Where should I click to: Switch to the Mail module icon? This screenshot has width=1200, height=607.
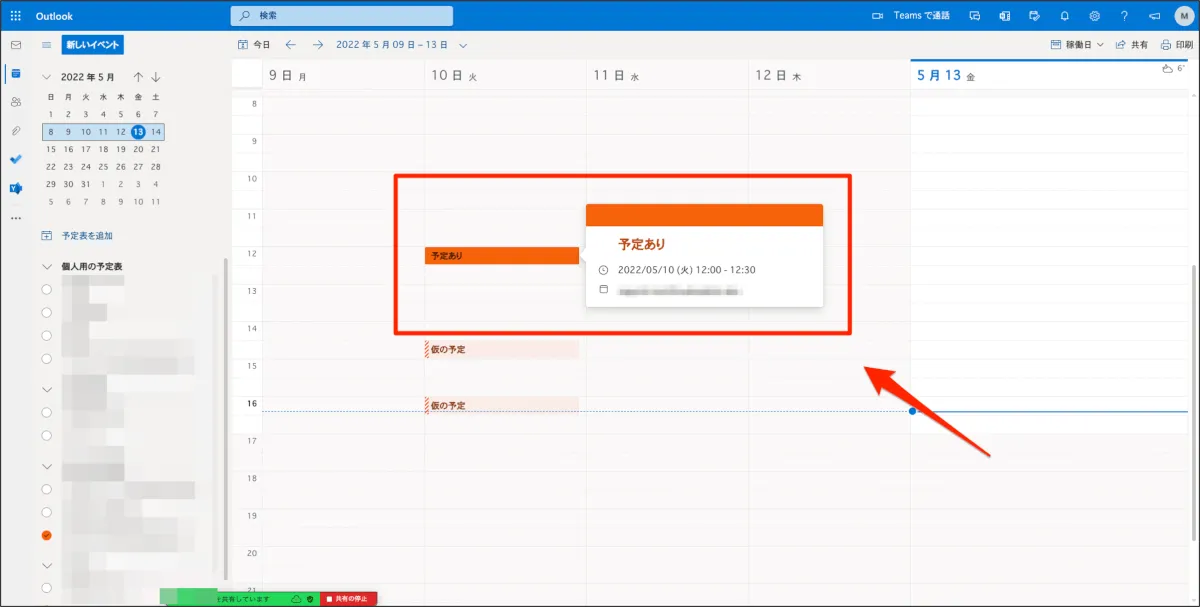point(15,45)
